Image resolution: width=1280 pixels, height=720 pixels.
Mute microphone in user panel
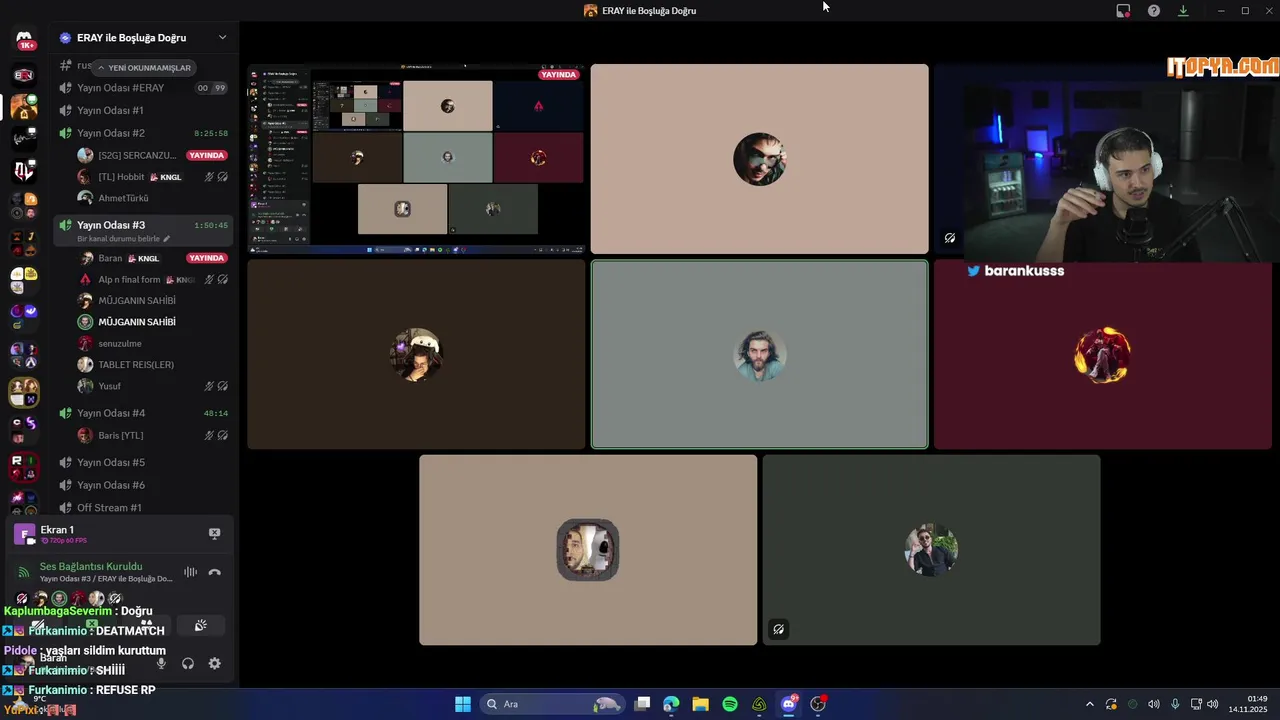161,663
